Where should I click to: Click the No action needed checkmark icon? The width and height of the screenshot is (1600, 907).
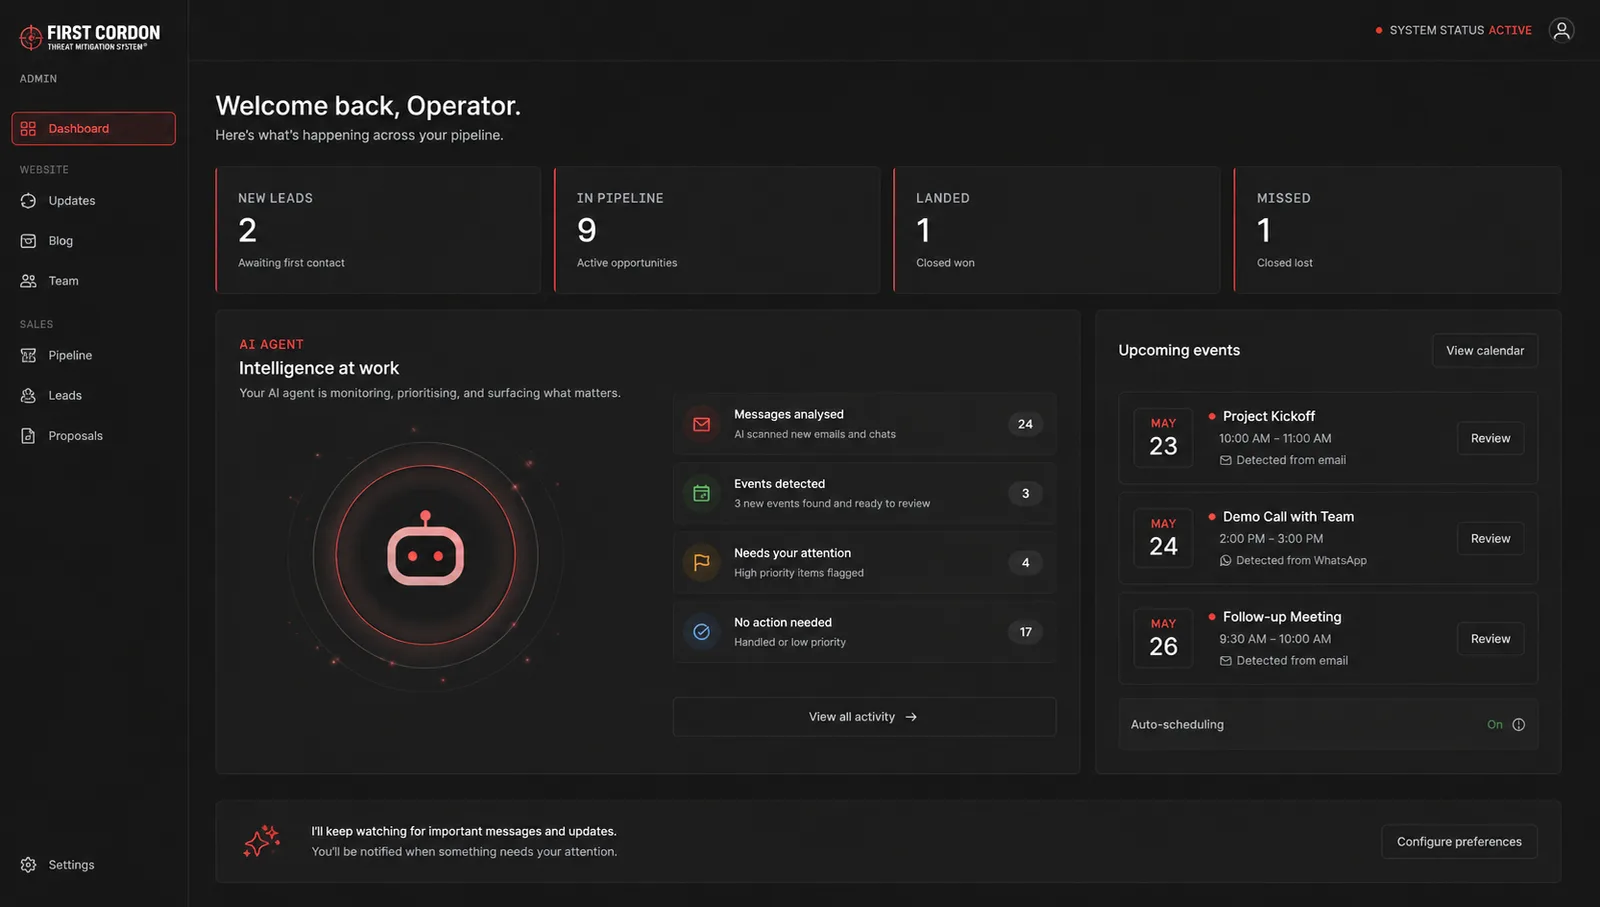click(702, 632)
